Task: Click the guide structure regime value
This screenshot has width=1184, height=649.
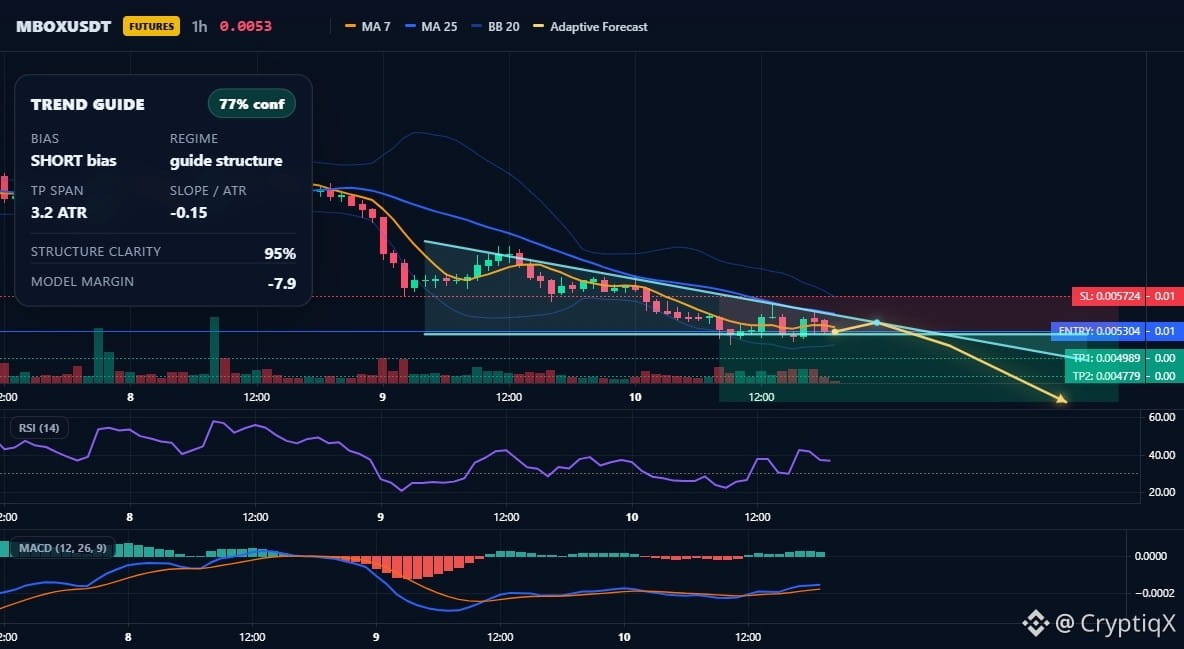Action: coord(226,161)
